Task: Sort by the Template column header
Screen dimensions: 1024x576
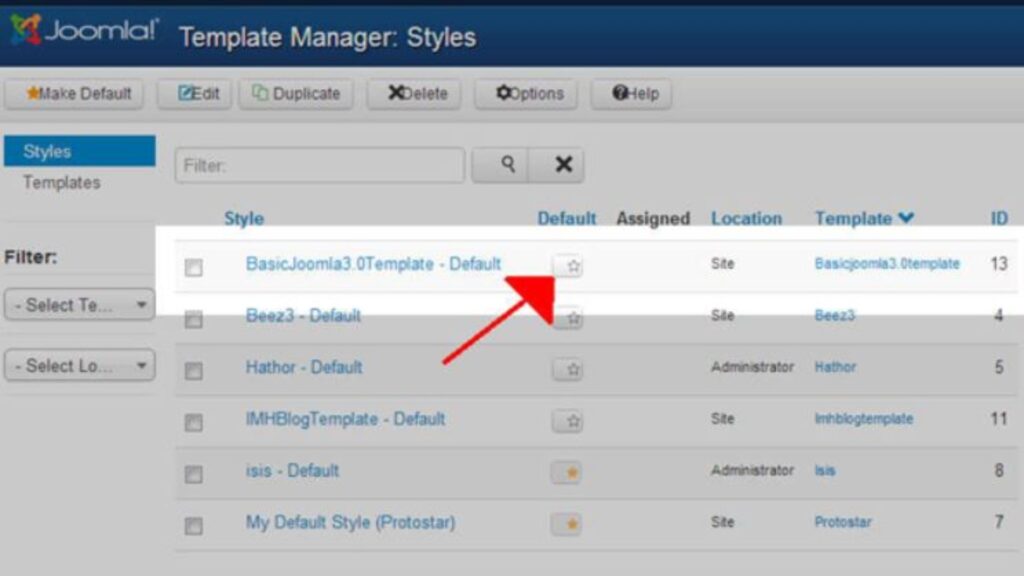Action: [864, 218]
